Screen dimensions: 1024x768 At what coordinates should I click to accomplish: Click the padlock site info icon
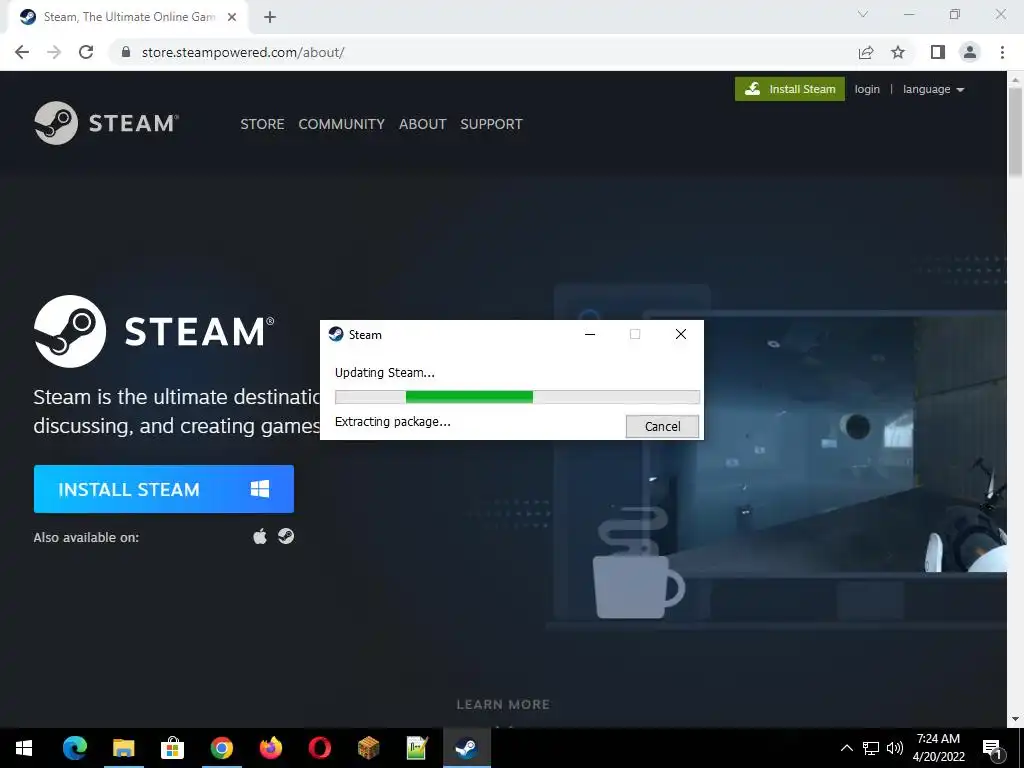click(x=126, y=52)
